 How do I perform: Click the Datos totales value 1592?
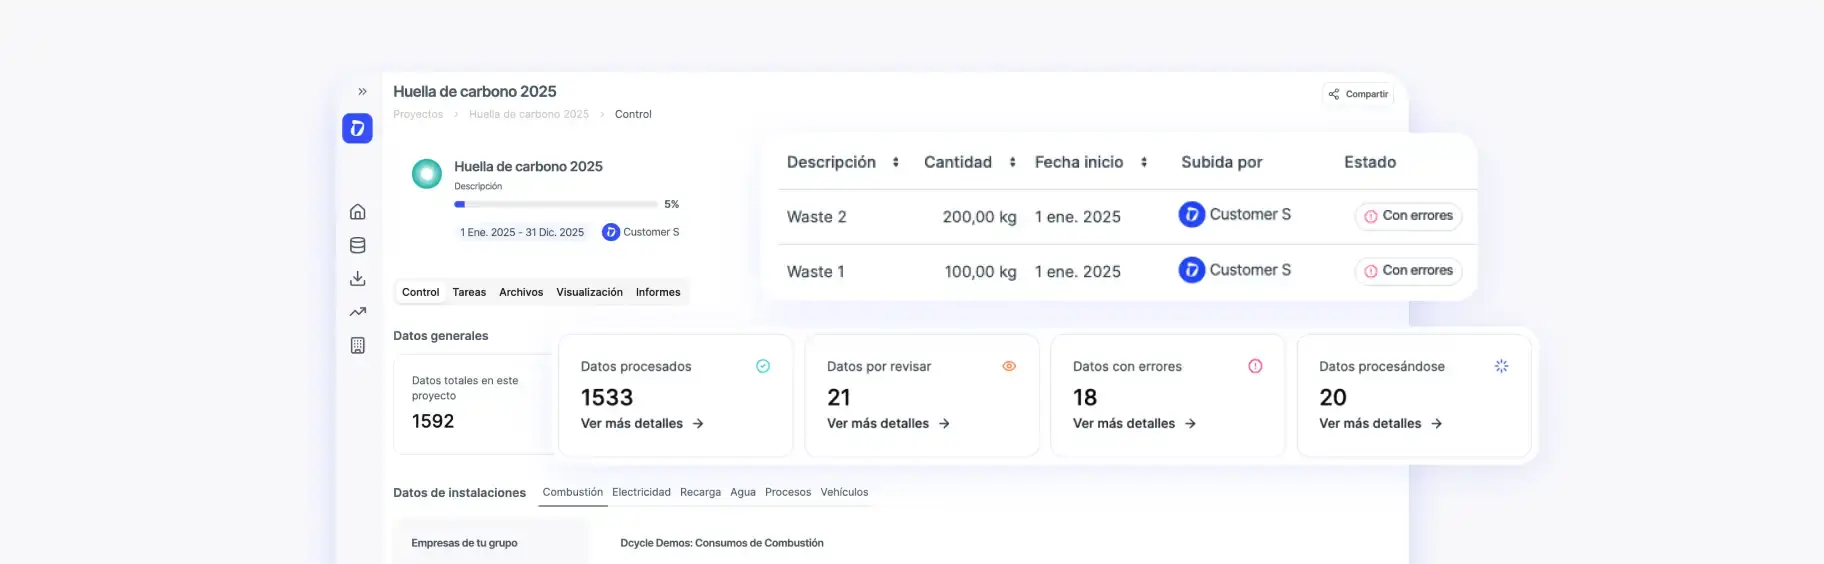pyautogui.click(x=433, y=421)
